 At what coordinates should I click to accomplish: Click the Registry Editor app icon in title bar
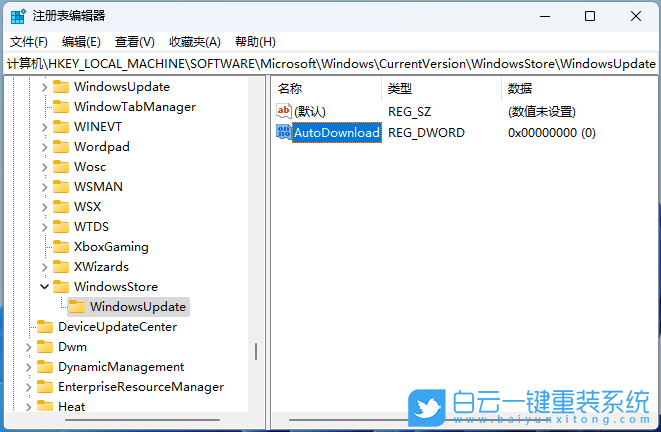pyautogui.click(x=18, y=16)
